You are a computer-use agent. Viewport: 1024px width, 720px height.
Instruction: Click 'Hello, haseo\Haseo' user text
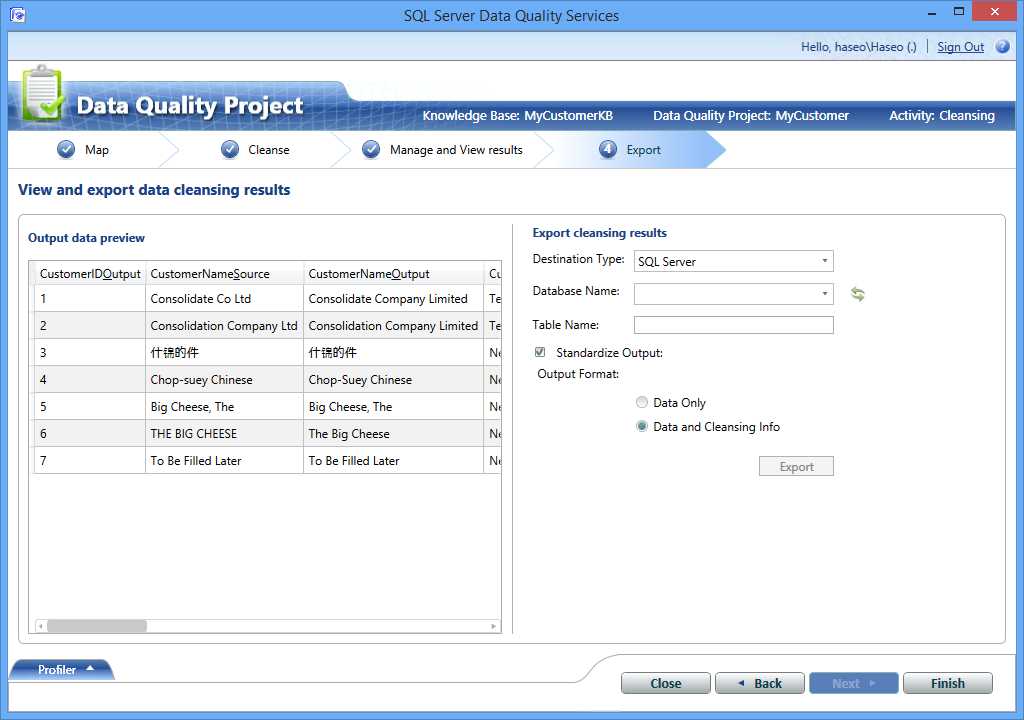pos(859,47)
